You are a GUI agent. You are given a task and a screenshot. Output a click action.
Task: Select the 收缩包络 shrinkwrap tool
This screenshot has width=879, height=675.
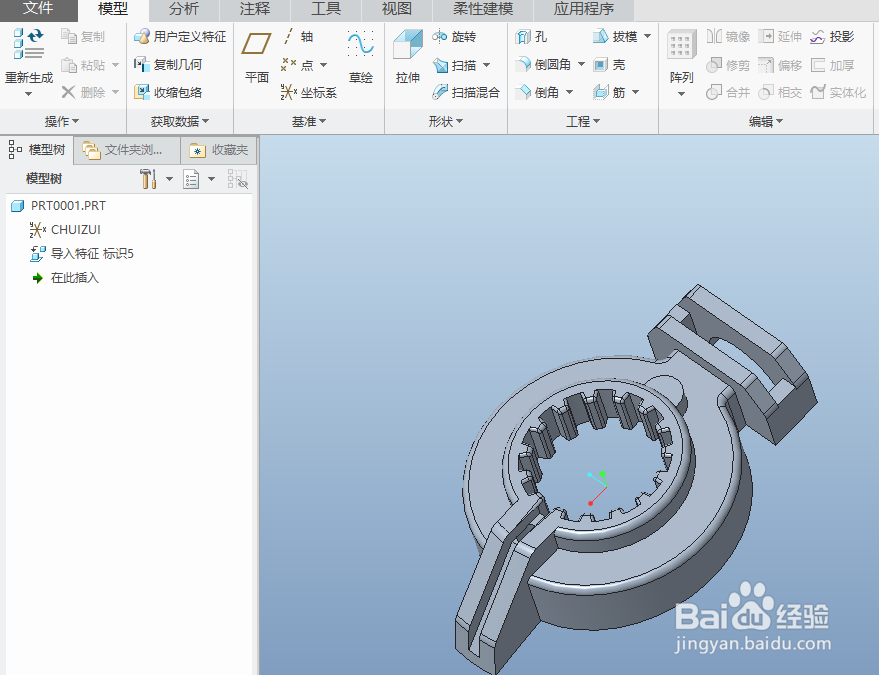click(x=168, y=92)
